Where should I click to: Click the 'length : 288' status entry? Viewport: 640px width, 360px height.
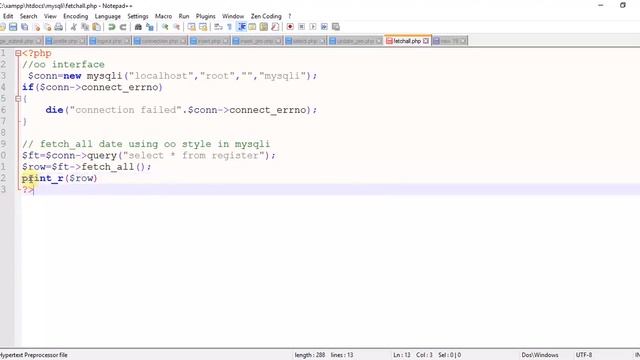pyautogui.click(x=310, y=355)
